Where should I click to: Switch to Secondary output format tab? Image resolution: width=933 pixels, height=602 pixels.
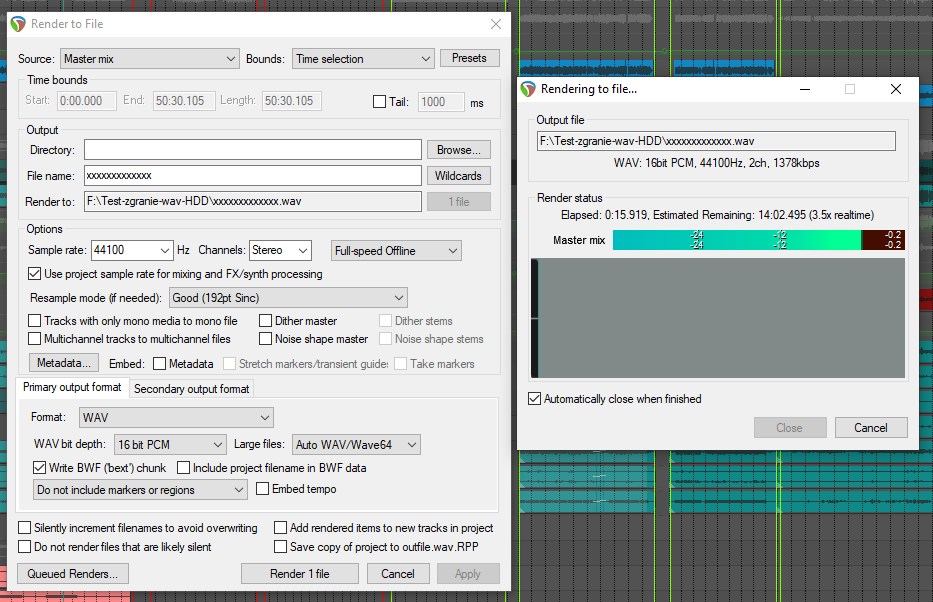tap(192, 388)
